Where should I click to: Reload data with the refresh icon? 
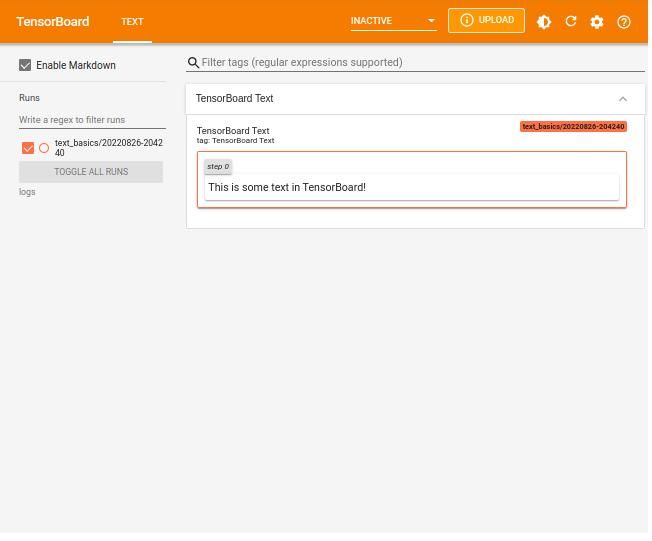pos(570,21)
